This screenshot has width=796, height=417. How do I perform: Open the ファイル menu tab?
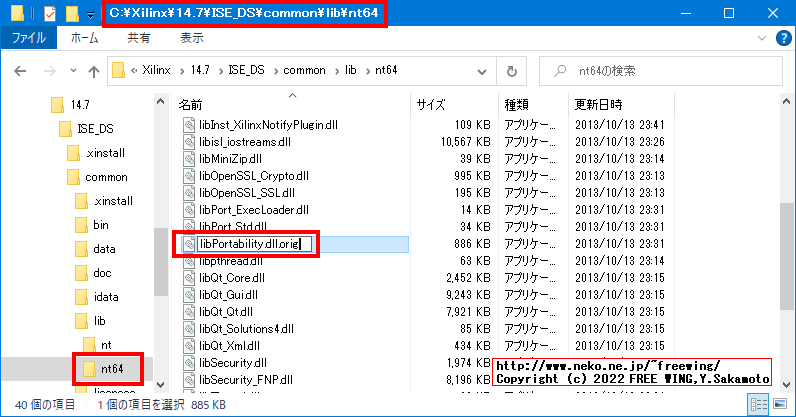tap(28, 38)
